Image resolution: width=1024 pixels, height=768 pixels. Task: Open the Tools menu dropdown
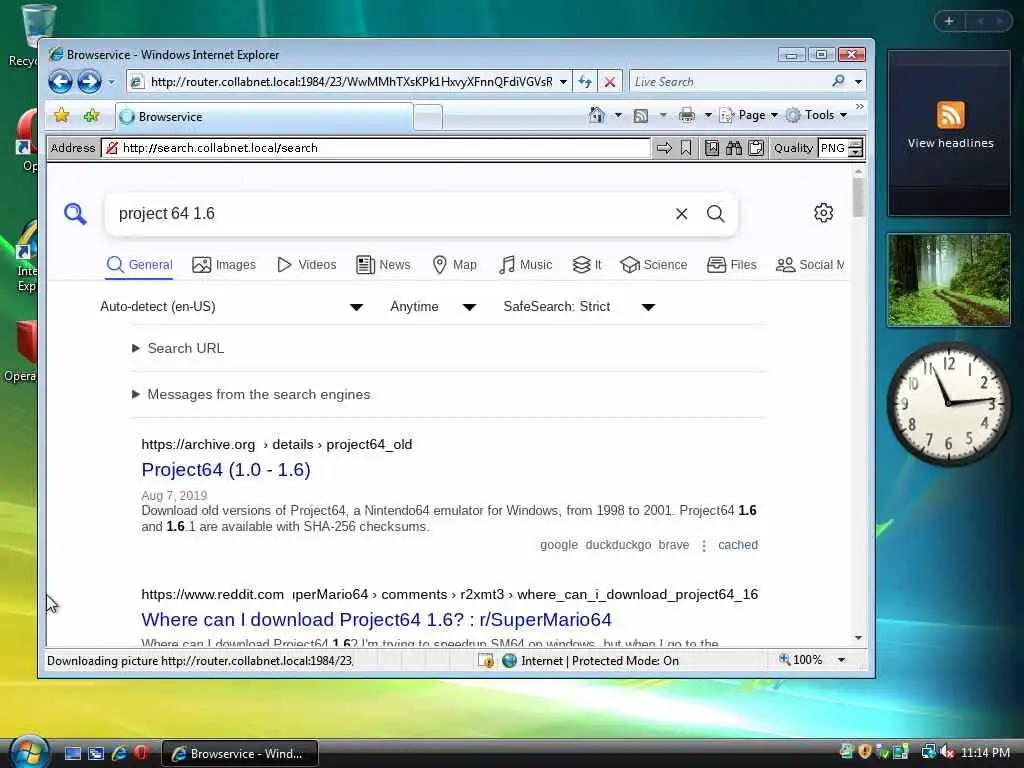(x=816, y=115)
